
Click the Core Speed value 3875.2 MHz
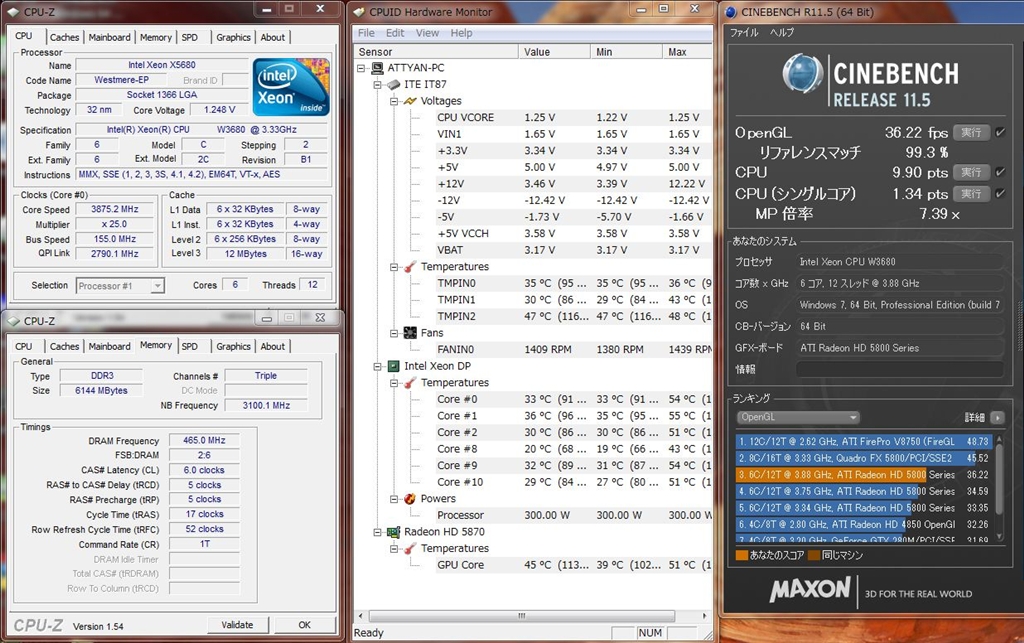click(115, 210)
